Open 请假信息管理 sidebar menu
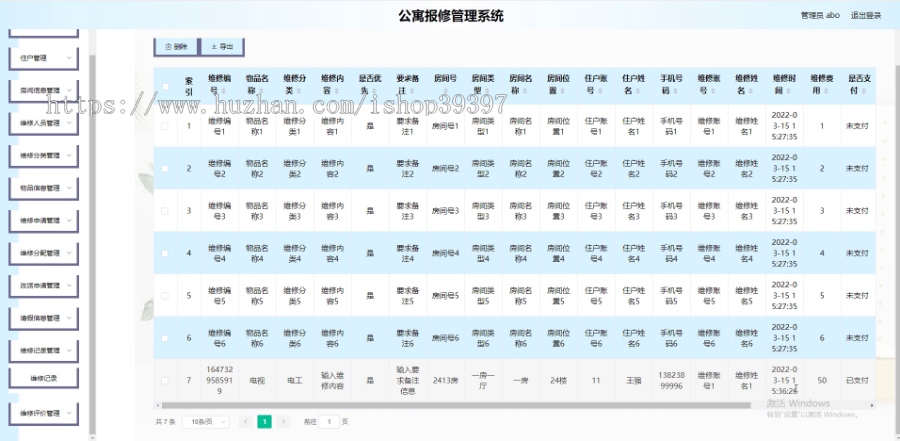900x441 pixels. coord(44,318)
